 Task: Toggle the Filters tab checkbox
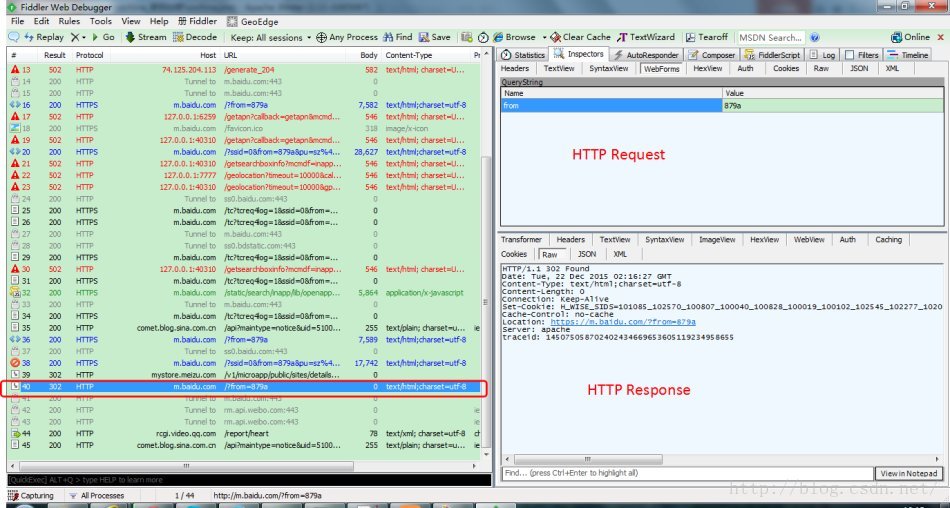tap(850, 55)
